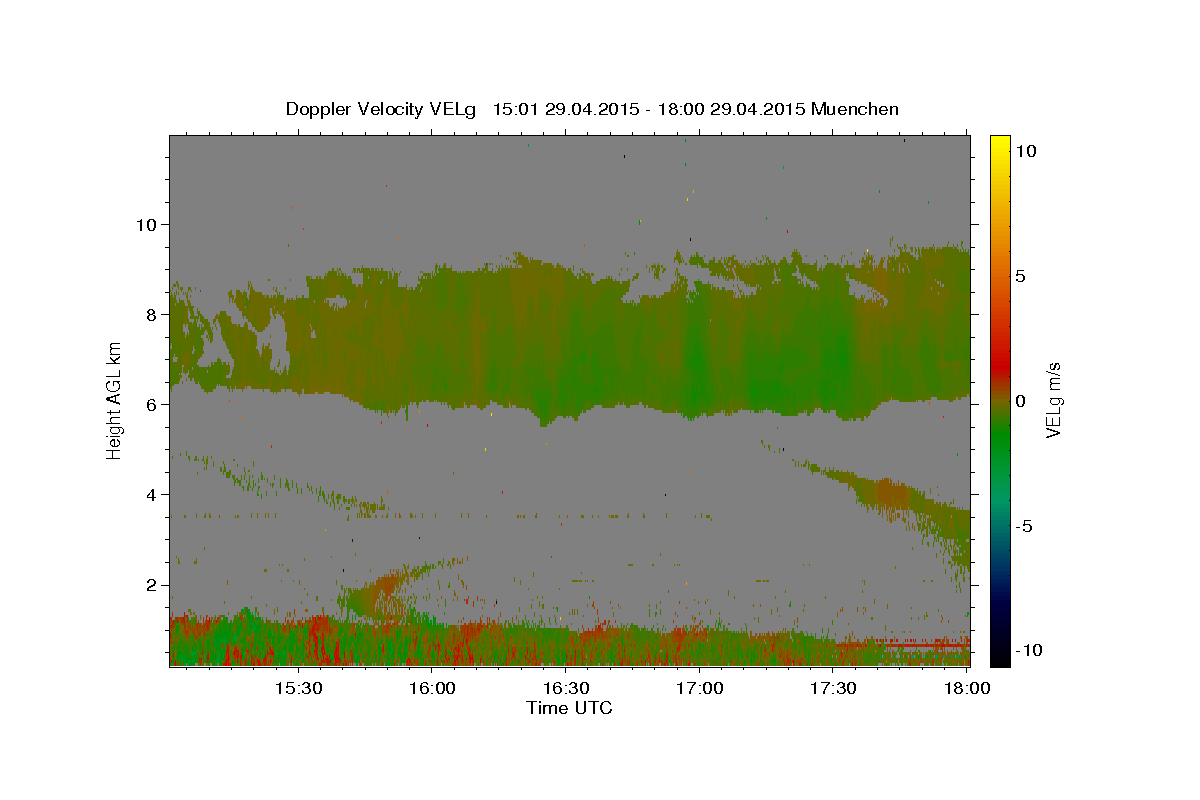This screenshot has width=1200, height=800.
Task: Click the height axis label 2
Action: [154, 585]
